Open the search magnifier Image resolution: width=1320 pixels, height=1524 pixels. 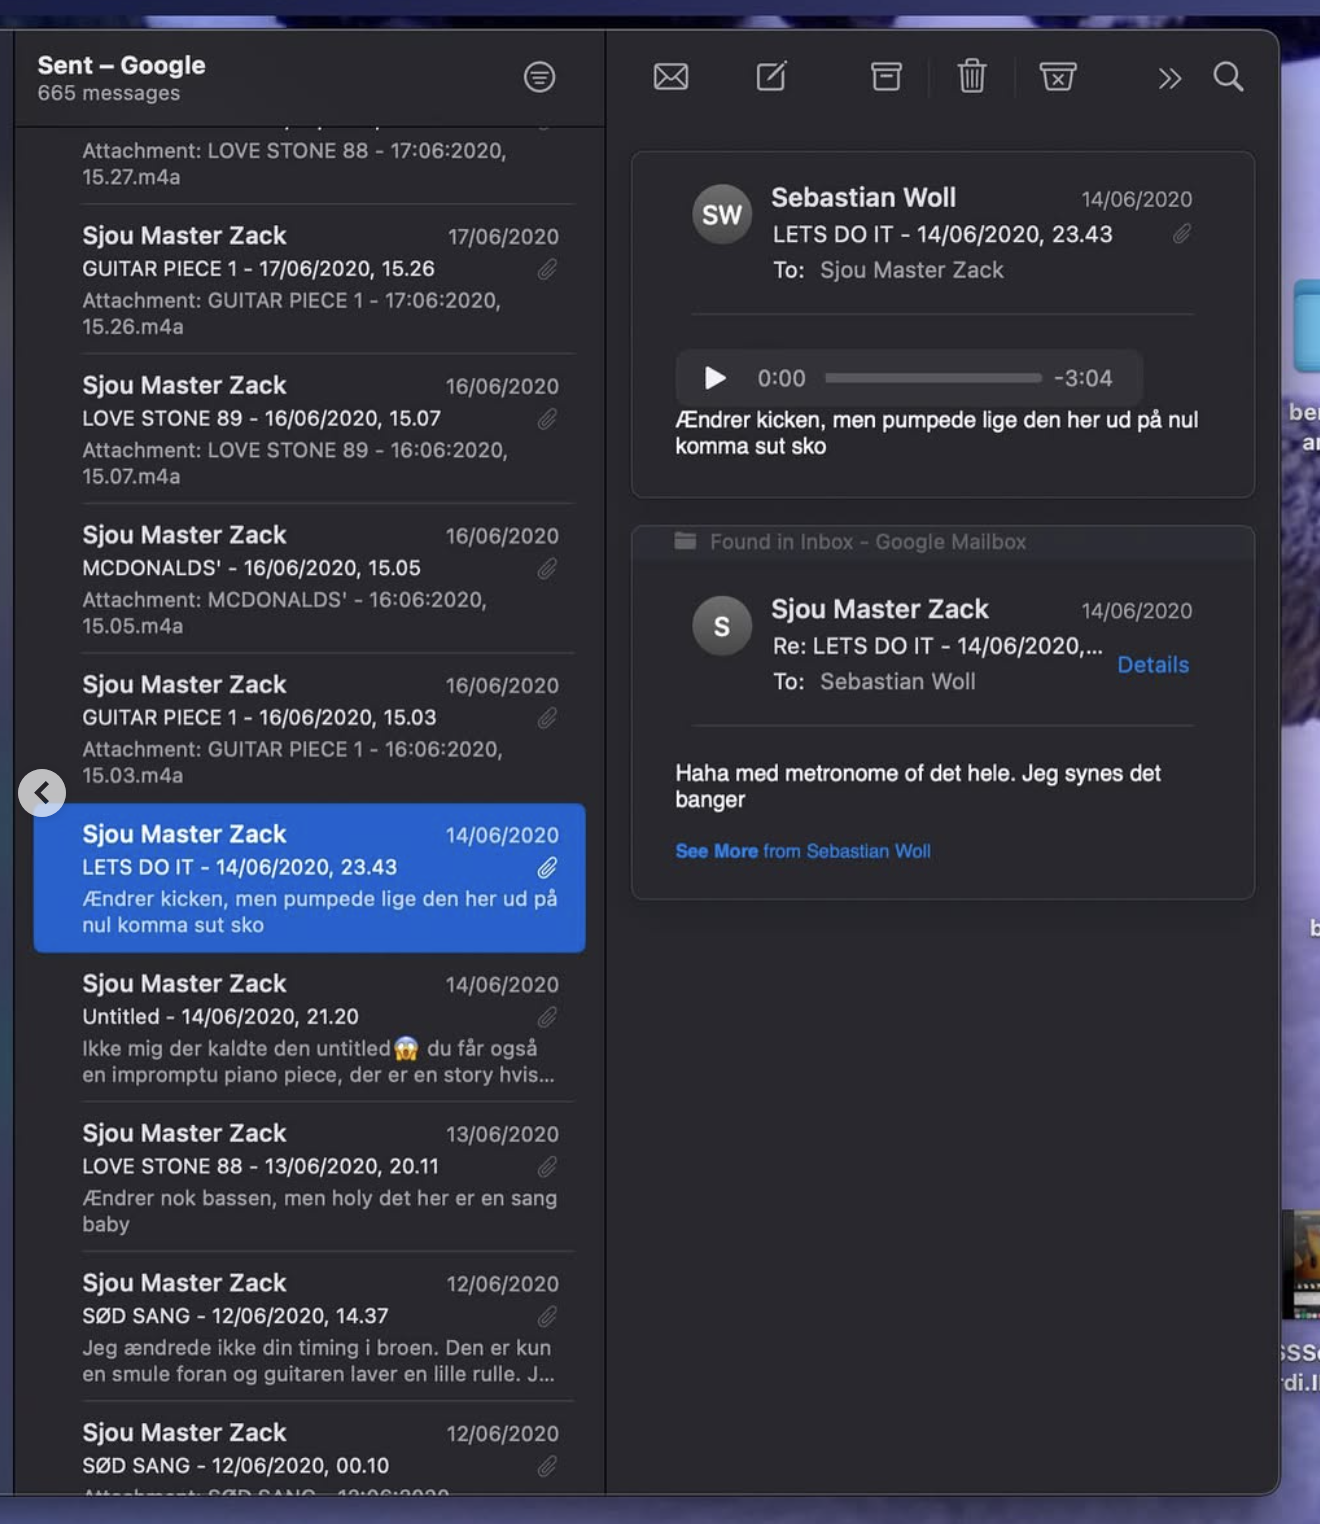coord(1228,76)
